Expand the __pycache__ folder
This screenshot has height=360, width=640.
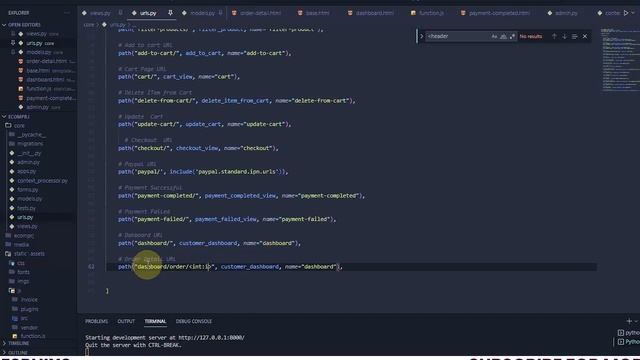(31, 135)
